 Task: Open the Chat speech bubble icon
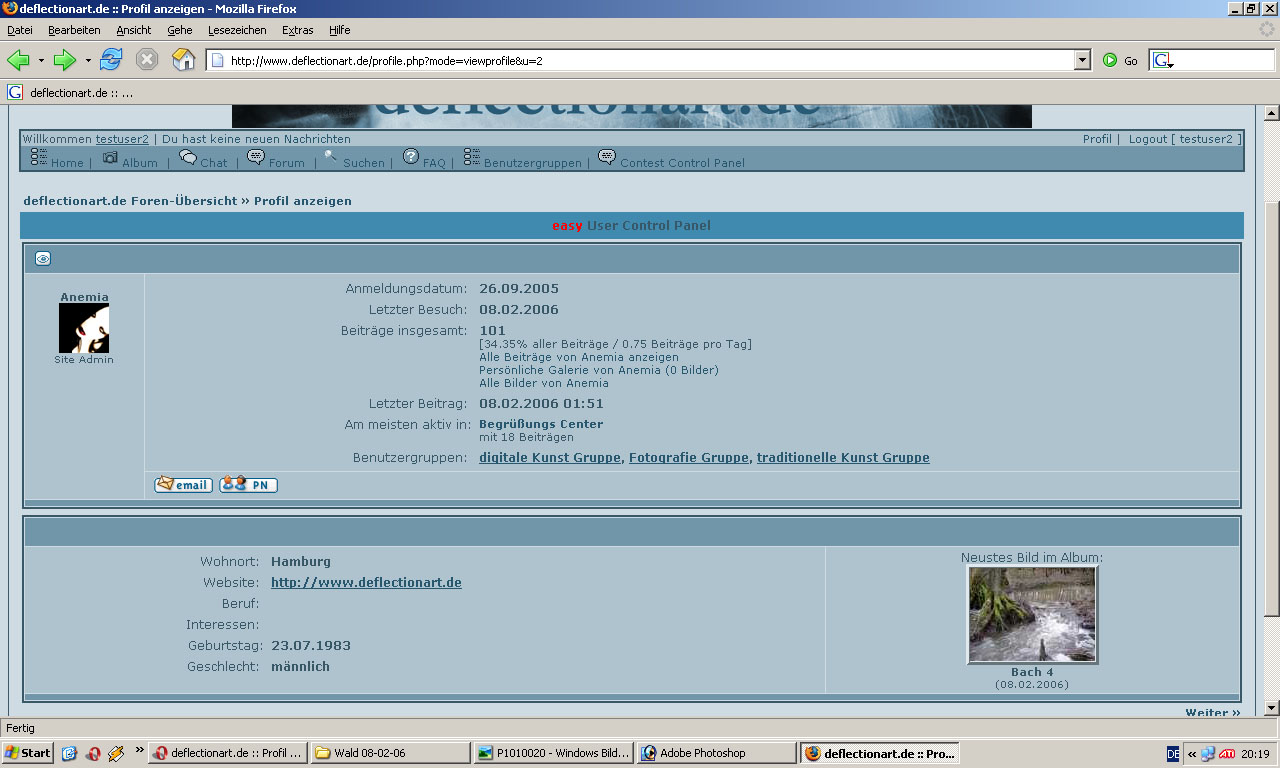pos(188,158)
